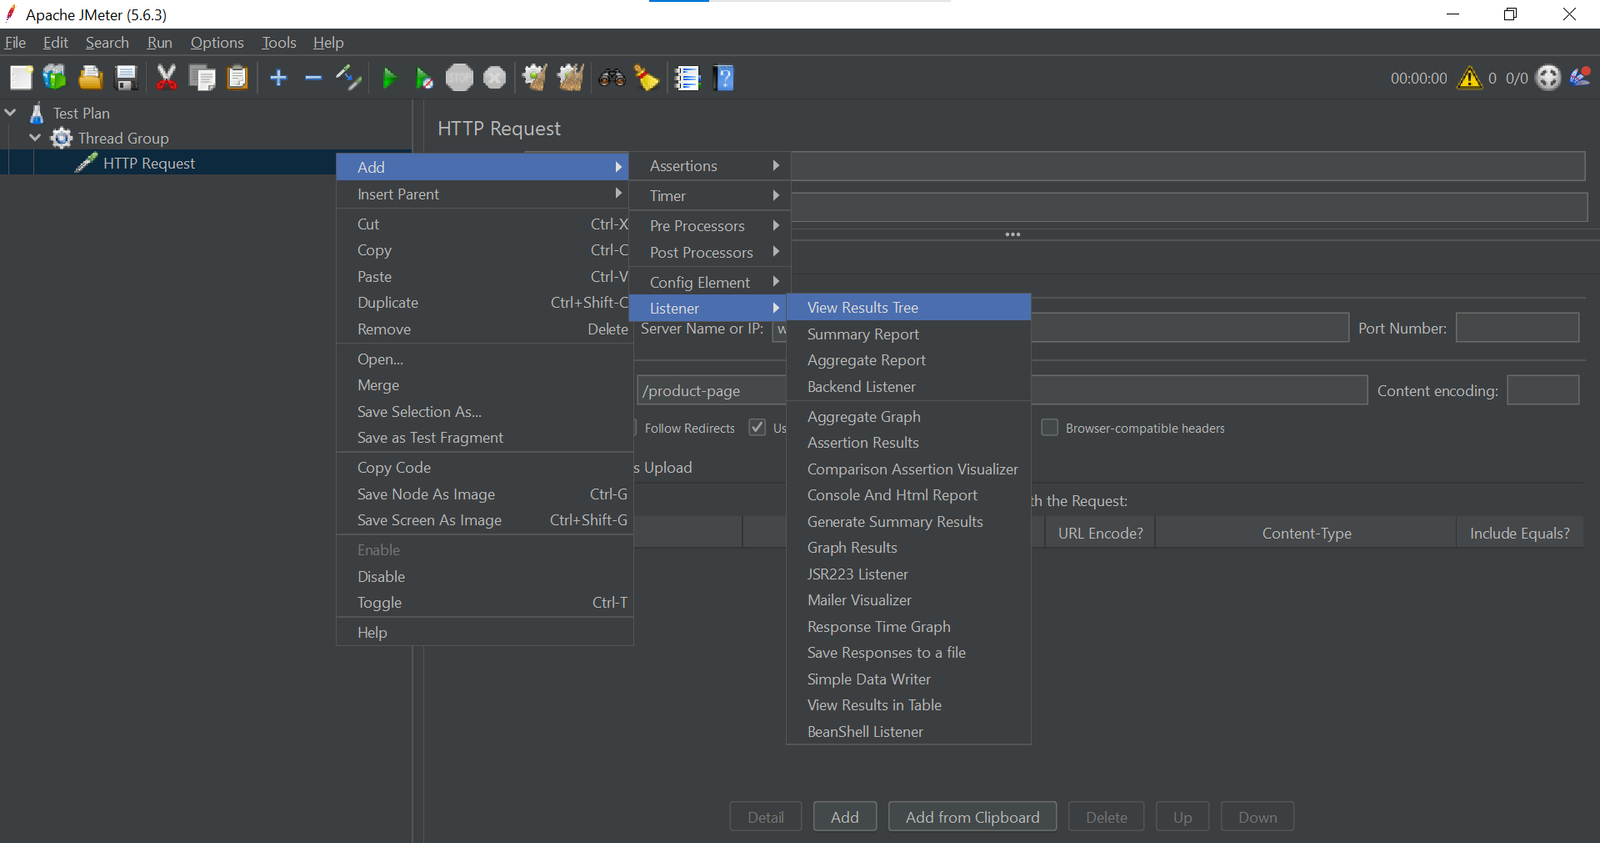Image resolution: width=1600 pixels, height=843 pixels.
Task: Click the Copy toolbar icon
Action: pos(202,78)
